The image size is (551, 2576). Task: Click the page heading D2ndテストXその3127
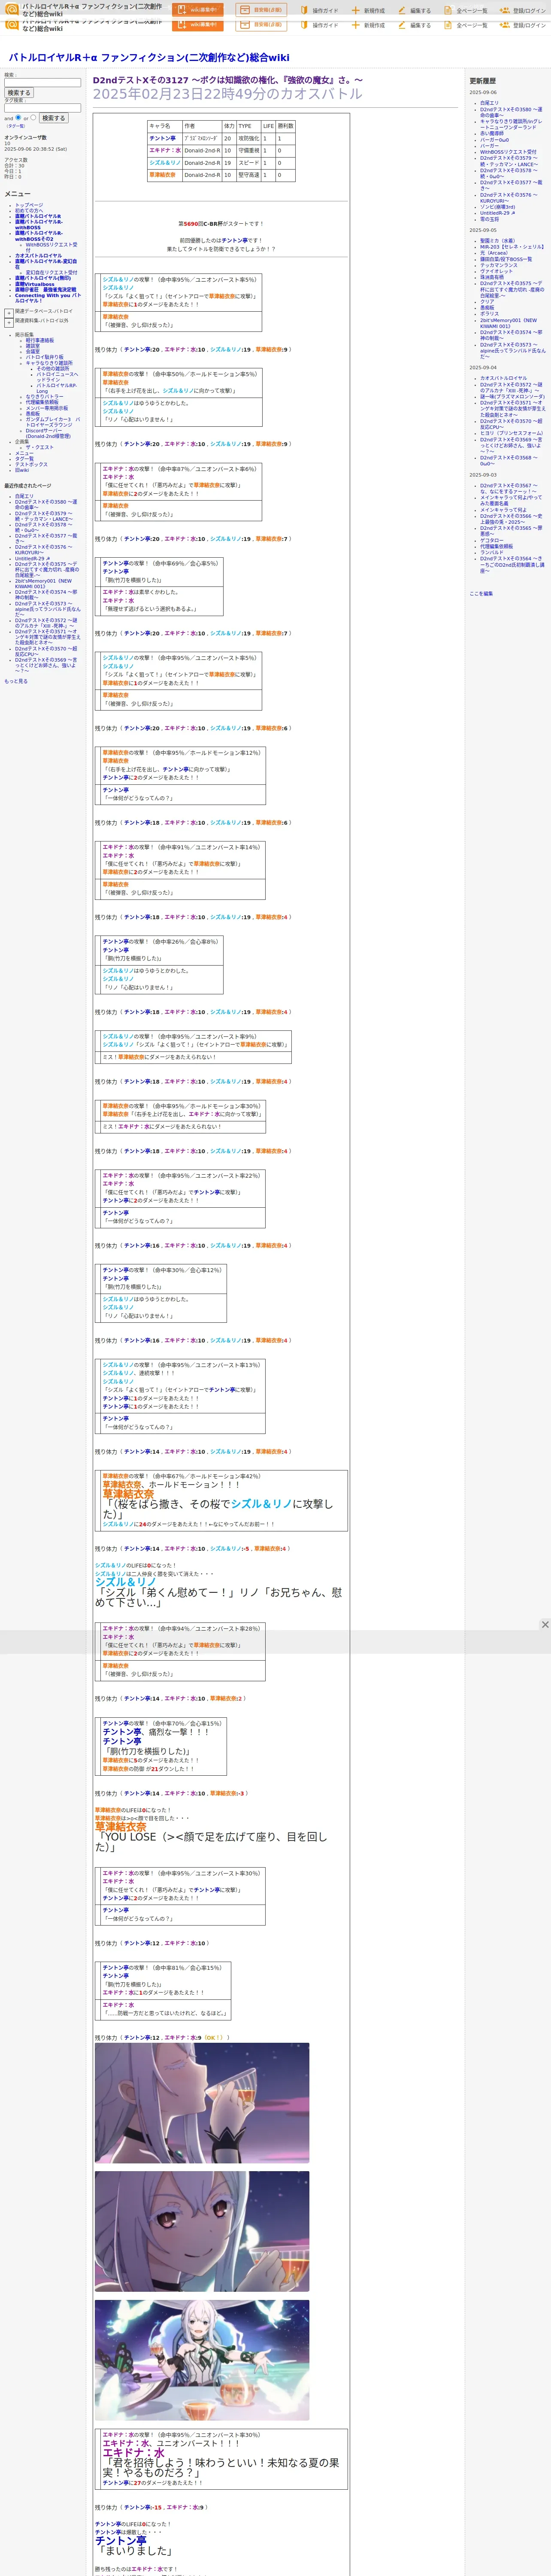pyautogui.click(x=228, y=80)
